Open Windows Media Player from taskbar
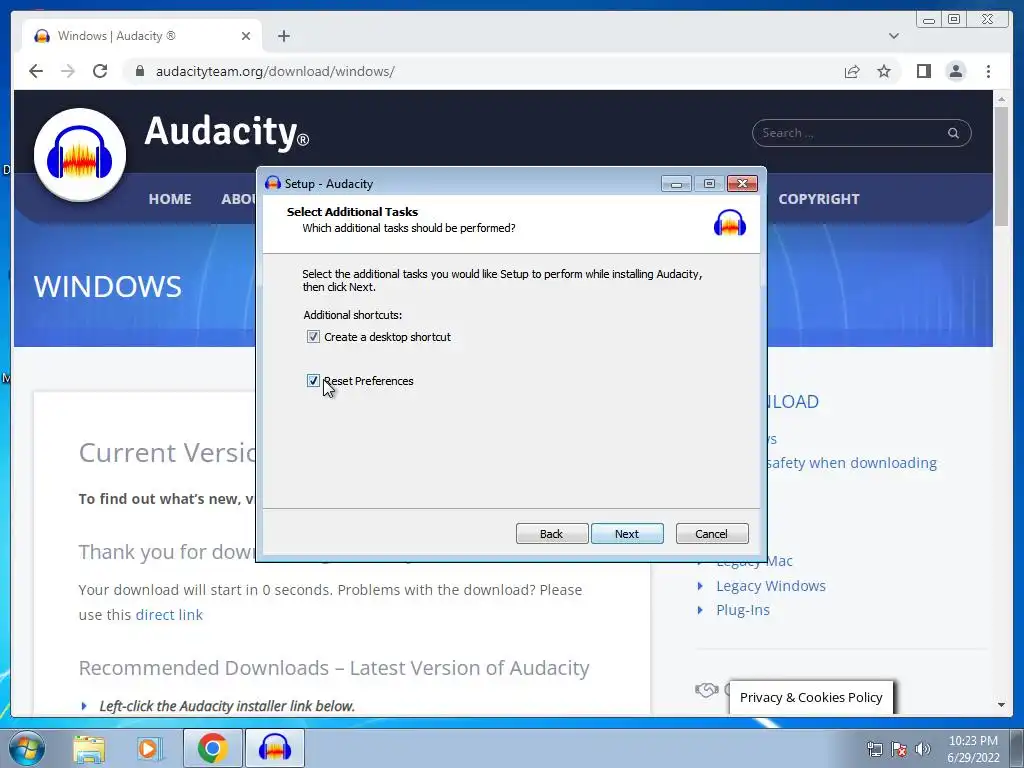 [150, 748]
